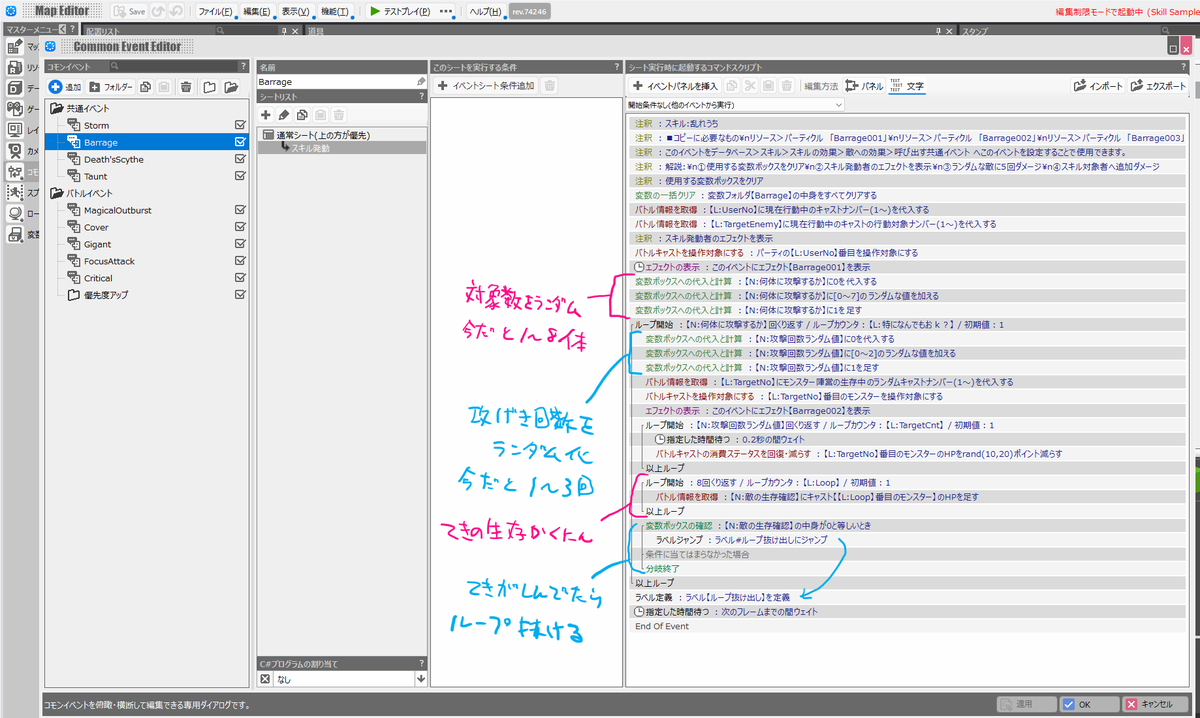Select the 注釈 : スキル:乱れうち line
Image resolution: width=1200 pixels, height=718 pixels.
[907, 122]
